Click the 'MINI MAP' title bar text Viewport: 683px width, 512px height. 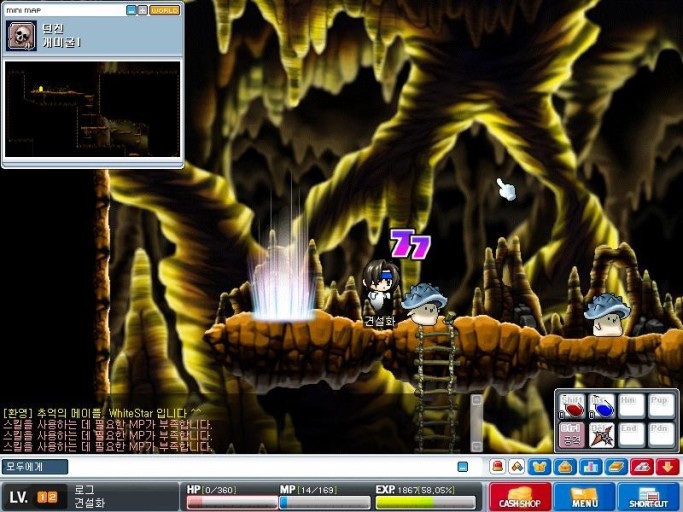click(x=24, y=10)
